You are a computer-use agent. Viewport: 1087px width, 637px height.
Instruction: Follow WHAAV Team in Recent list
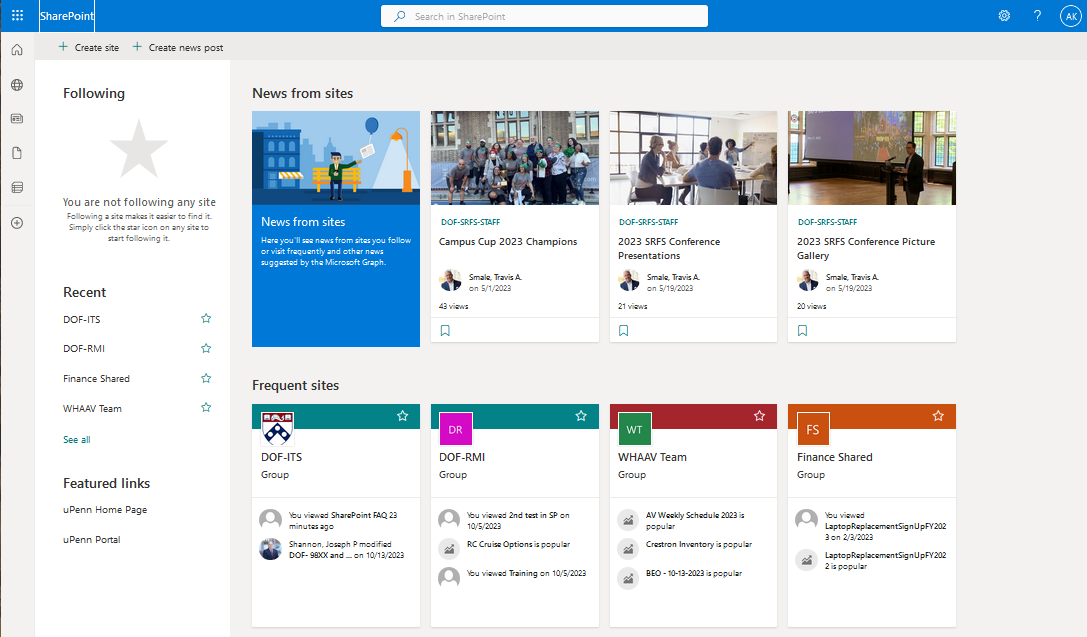[206, 408]
